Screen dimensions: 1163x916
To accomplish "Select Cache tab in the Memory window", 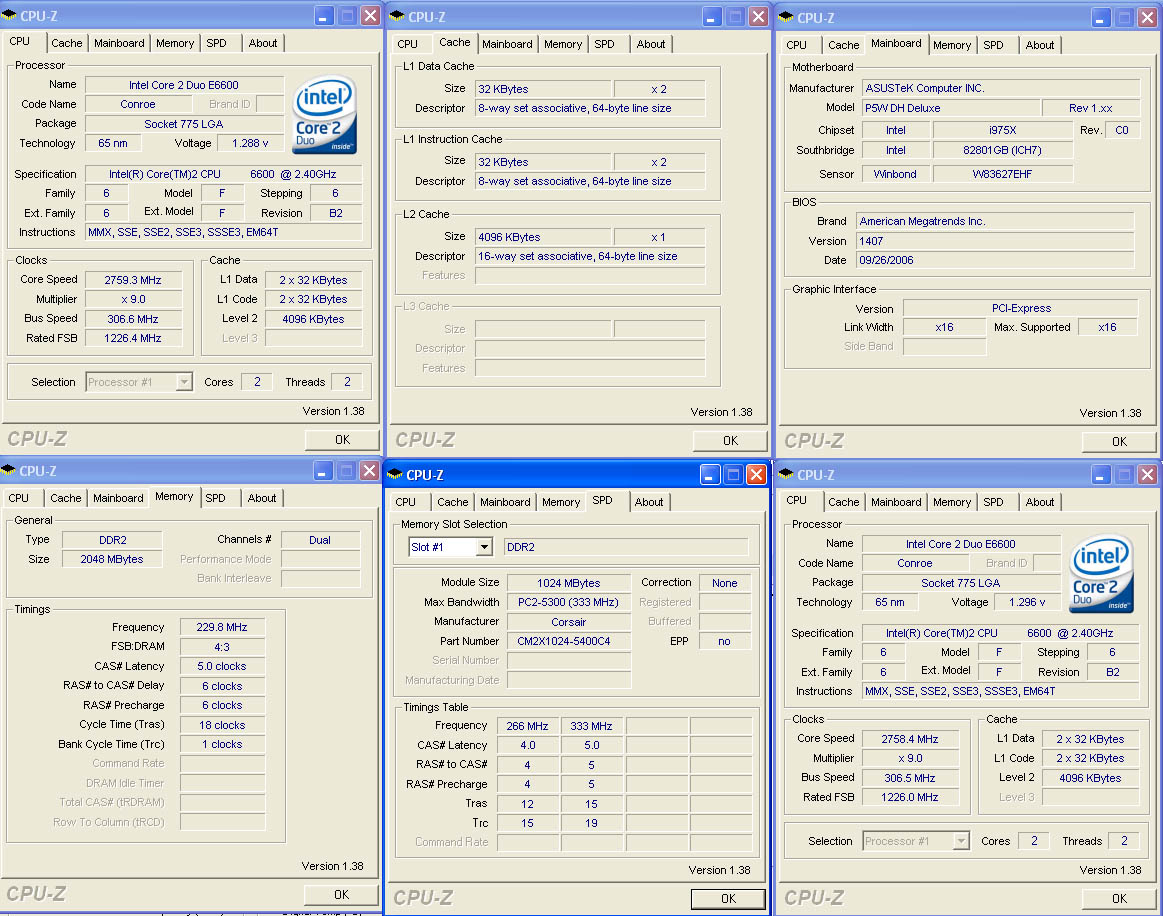I will [x=65, y=498].
